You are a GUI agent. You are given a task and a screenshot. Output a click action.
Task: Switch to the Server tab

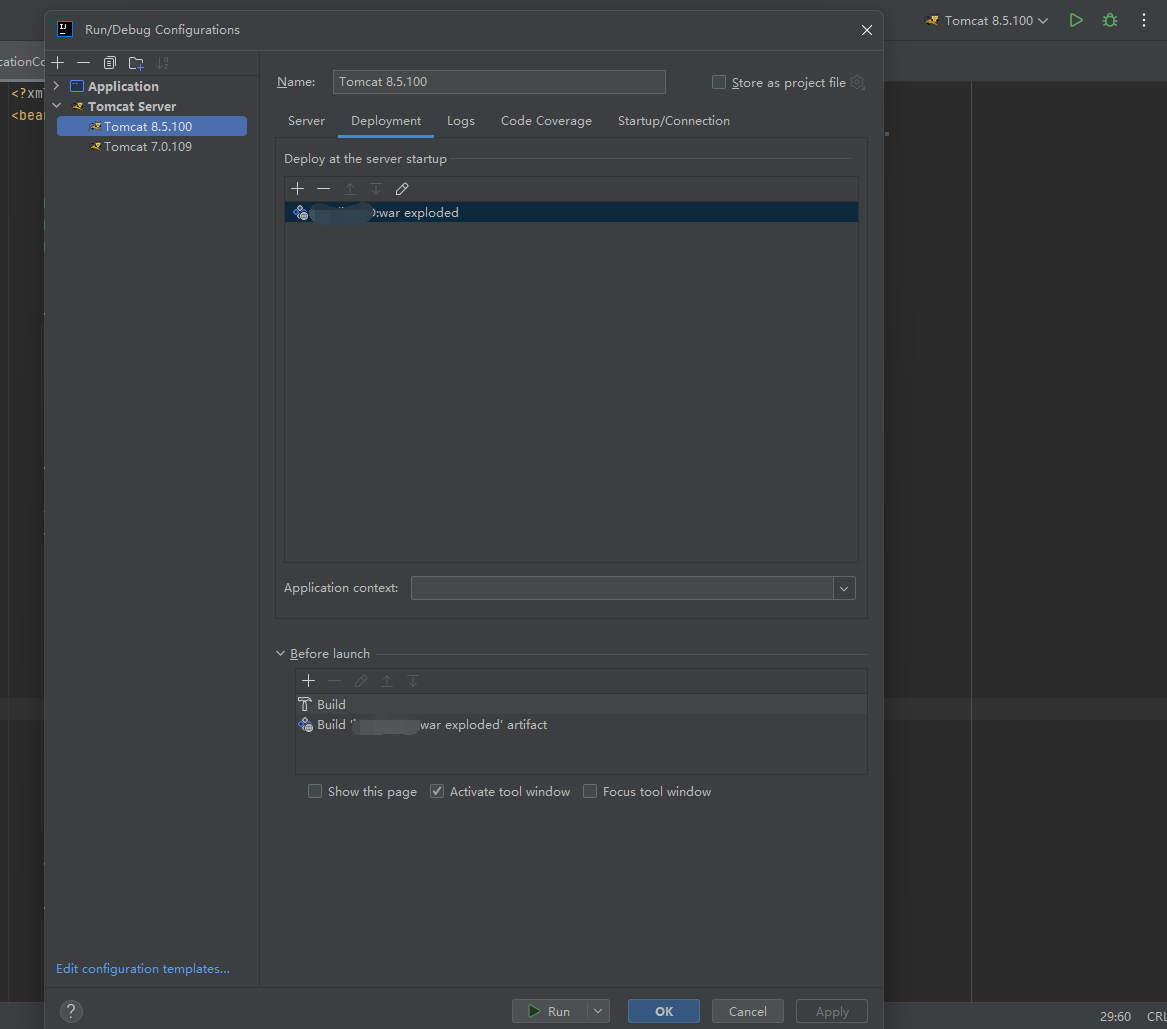(x=306, y=121)
